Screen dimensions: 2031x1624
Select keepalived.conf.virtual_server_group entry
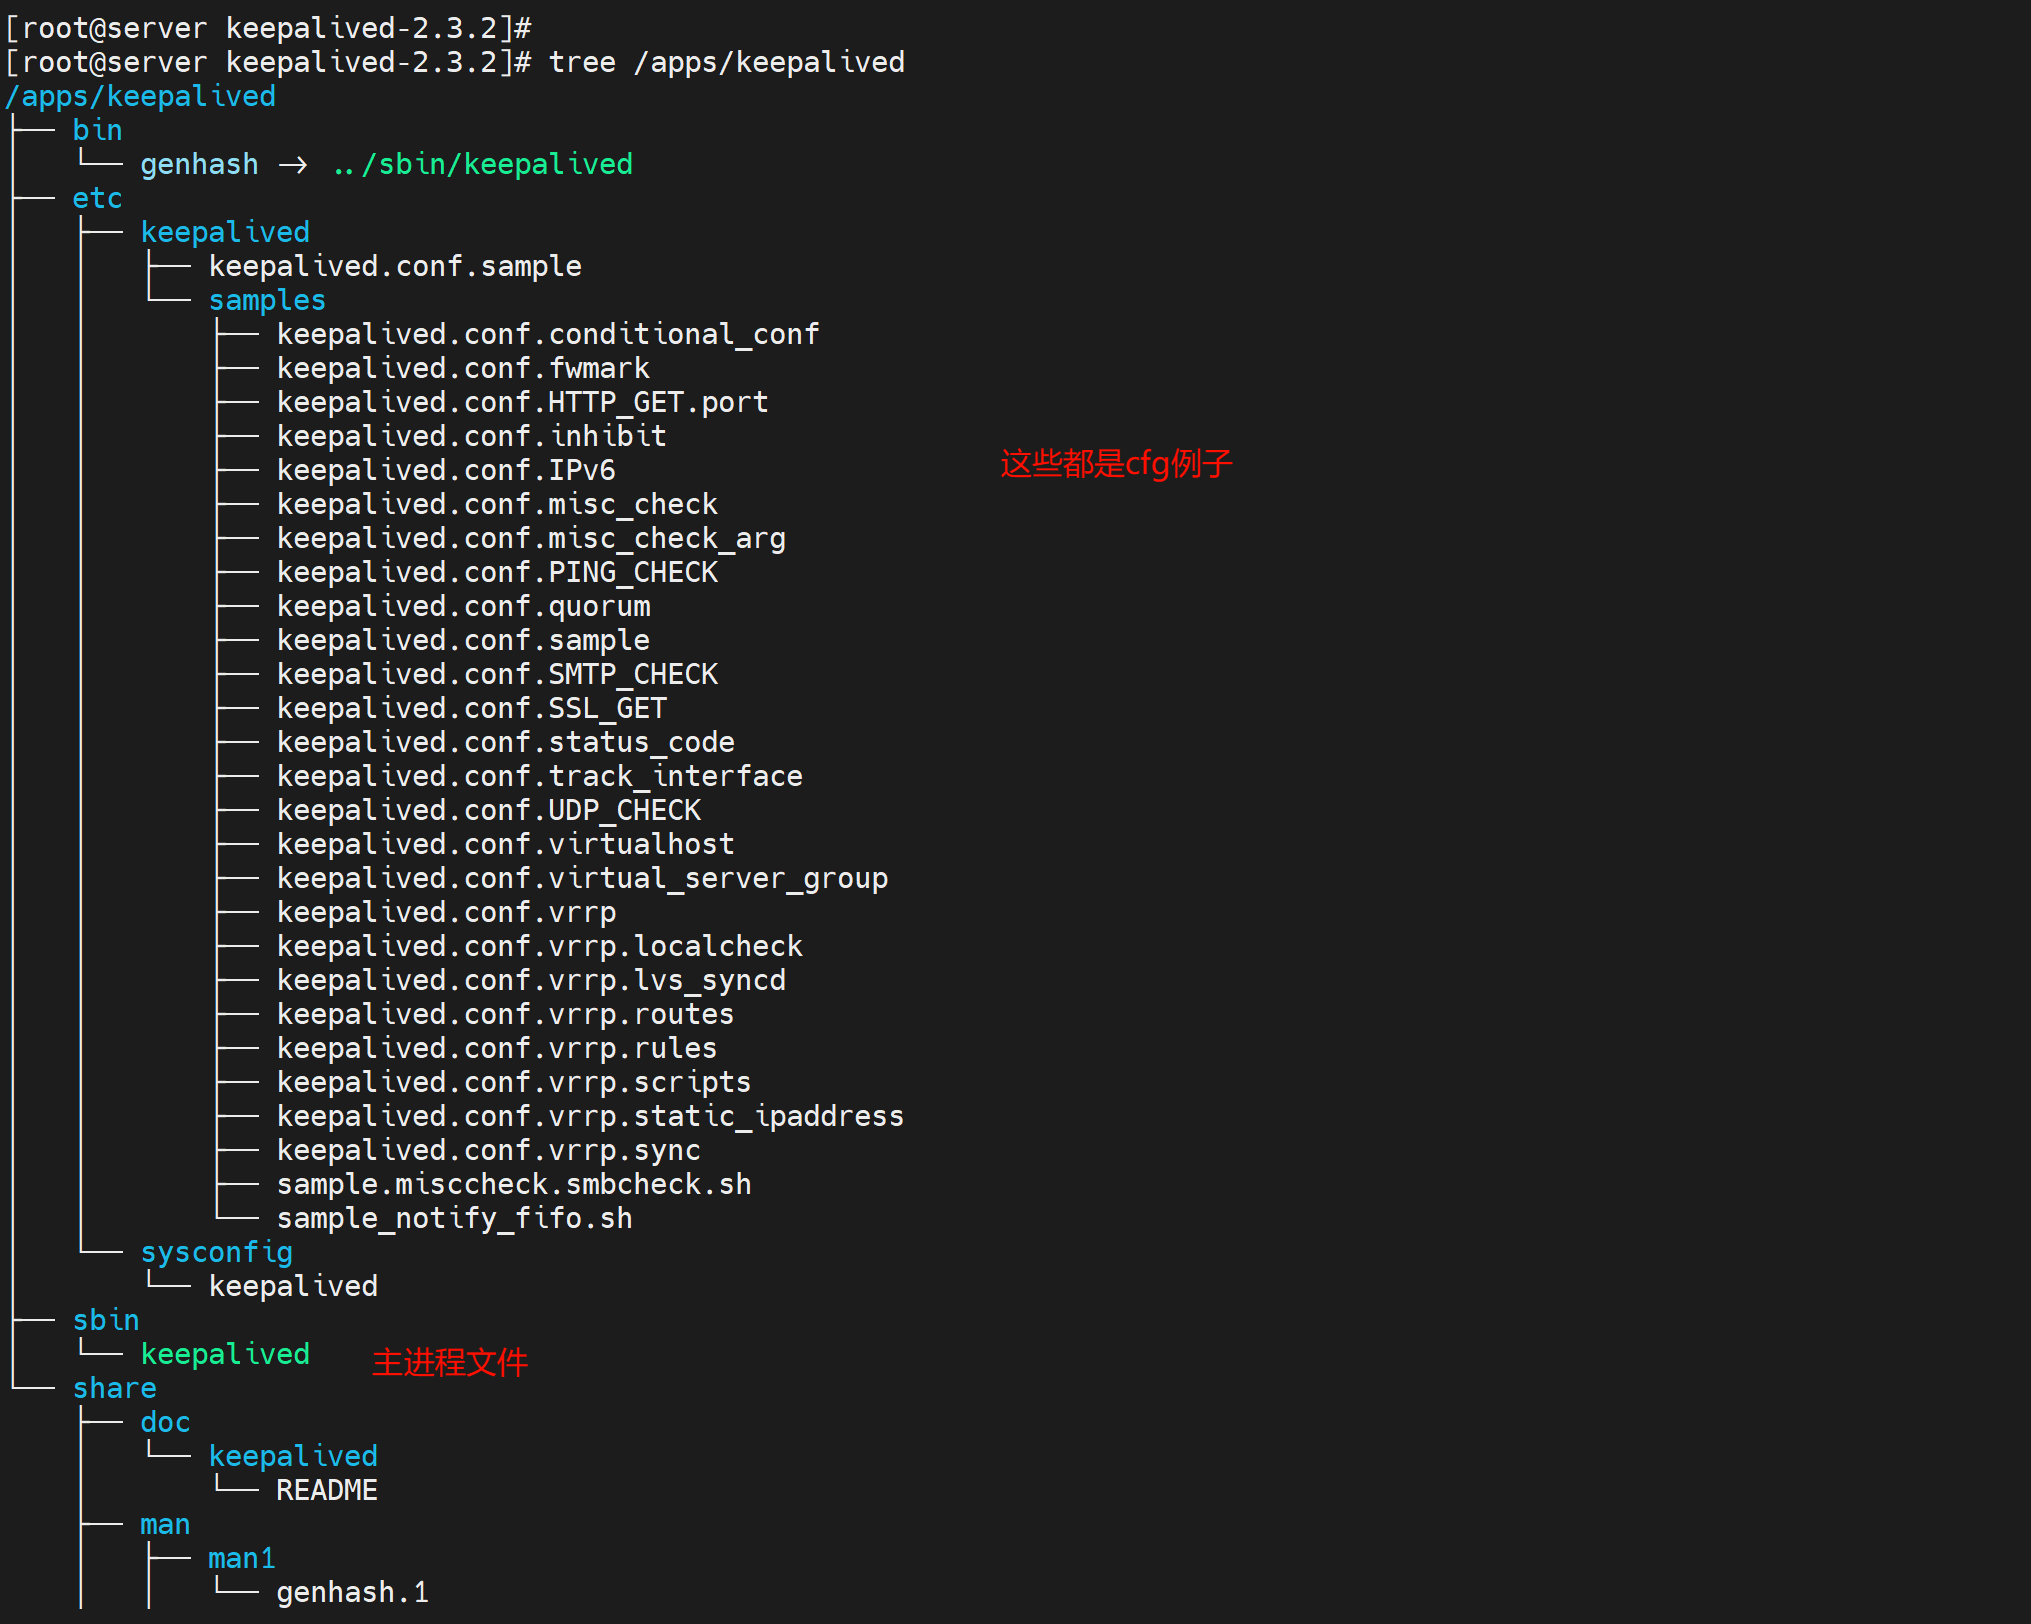click(x=582, y=878)
